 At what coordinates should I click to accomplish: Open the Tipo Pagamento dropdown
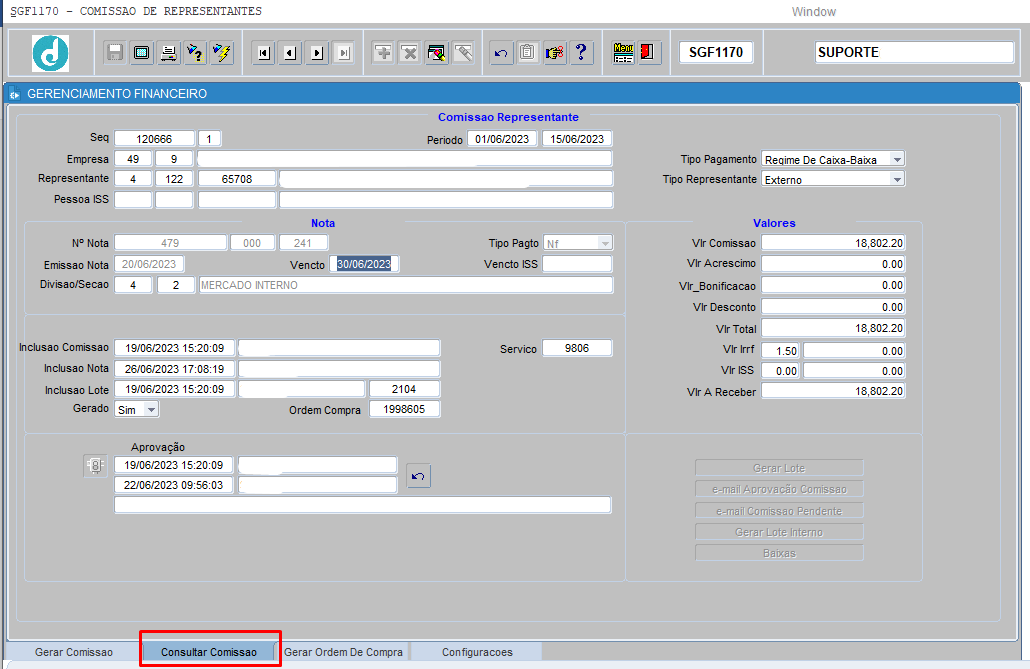click(897, 160)
